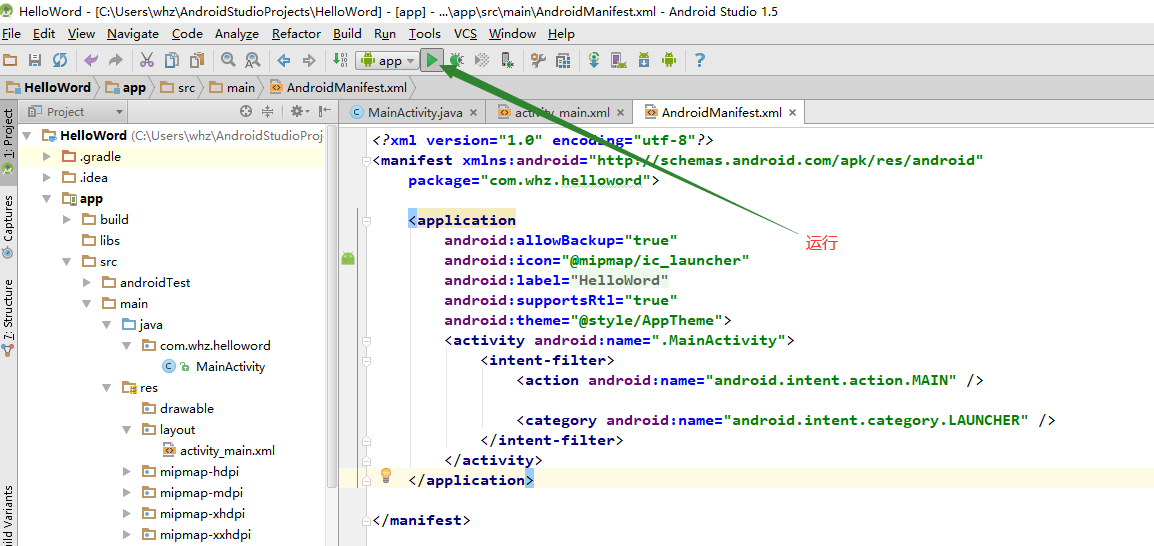Screen dimensions: 1154x546
Task: Click the Cut scissors icon
Action: 147,60
